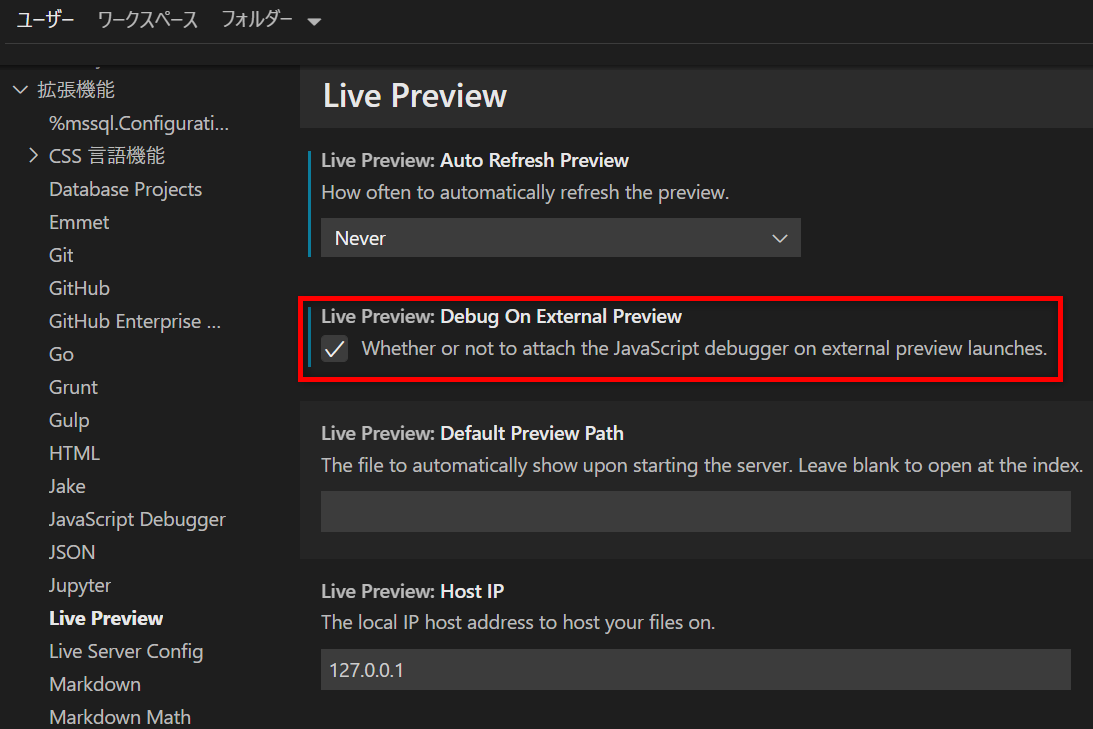Open the フォルダー tab dropdown arrow
This screenshot has height=729, width=1093.
click(314, 22)
